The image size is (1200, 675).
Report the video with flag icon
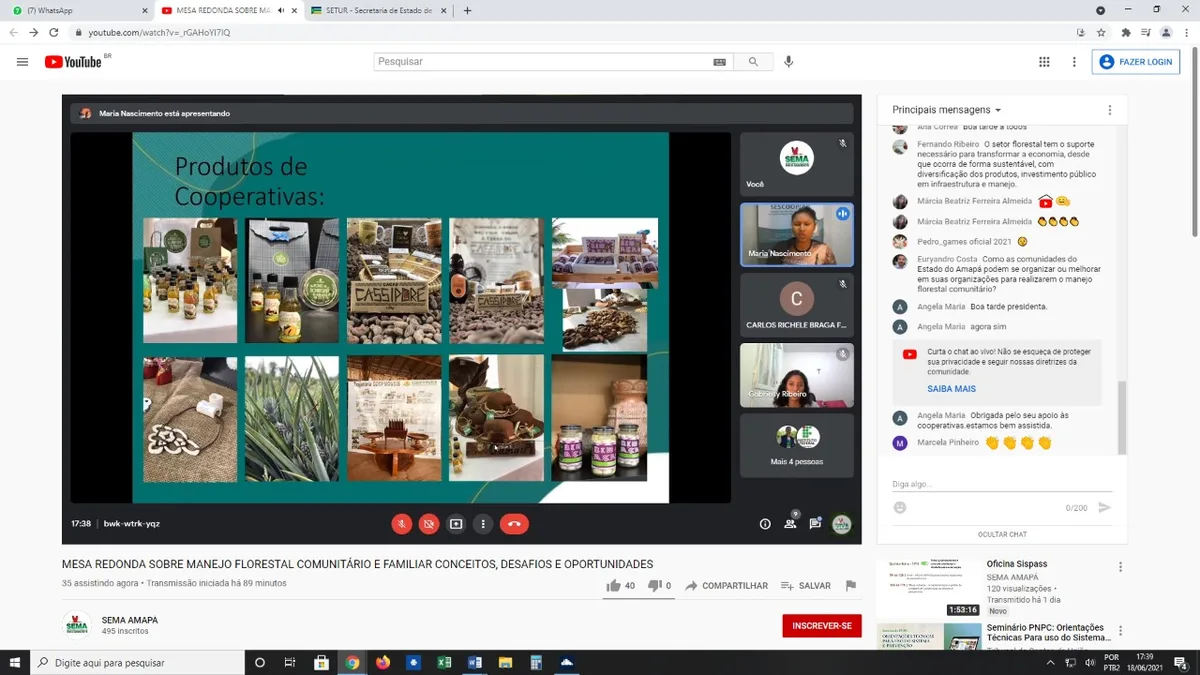(850, 586)
